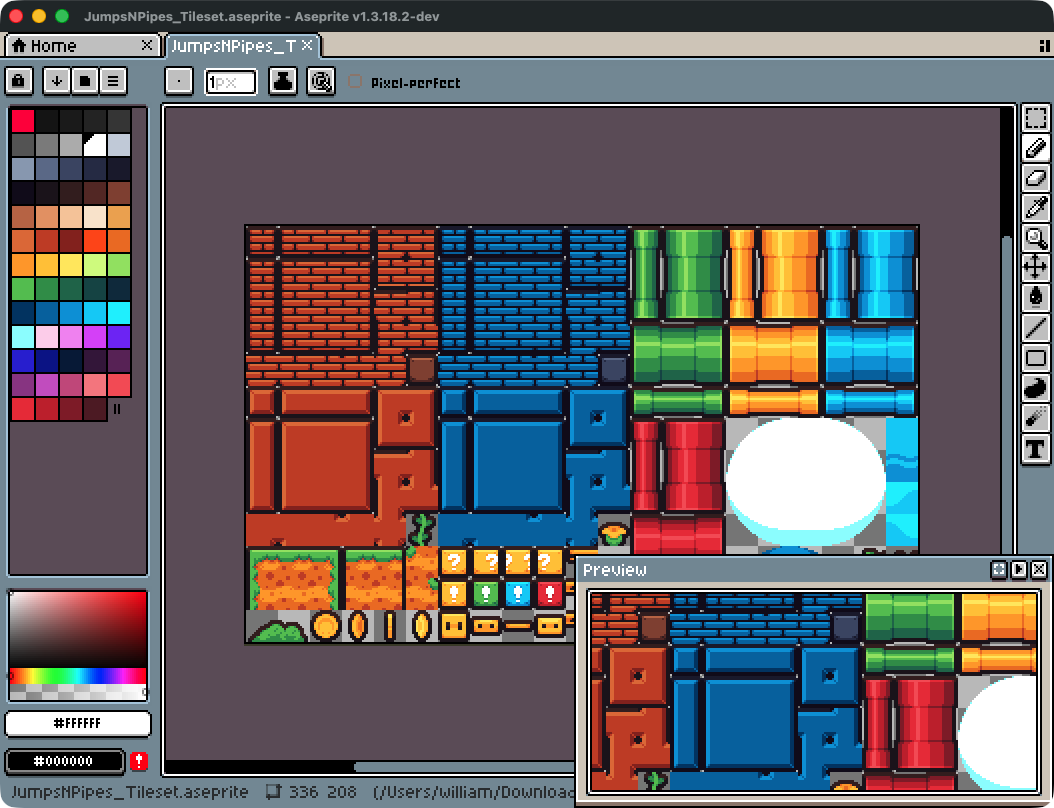This screenshot has width=1054, height=808.
Task: Select the Eyedropper tool
Action: tap(1035, 208)
